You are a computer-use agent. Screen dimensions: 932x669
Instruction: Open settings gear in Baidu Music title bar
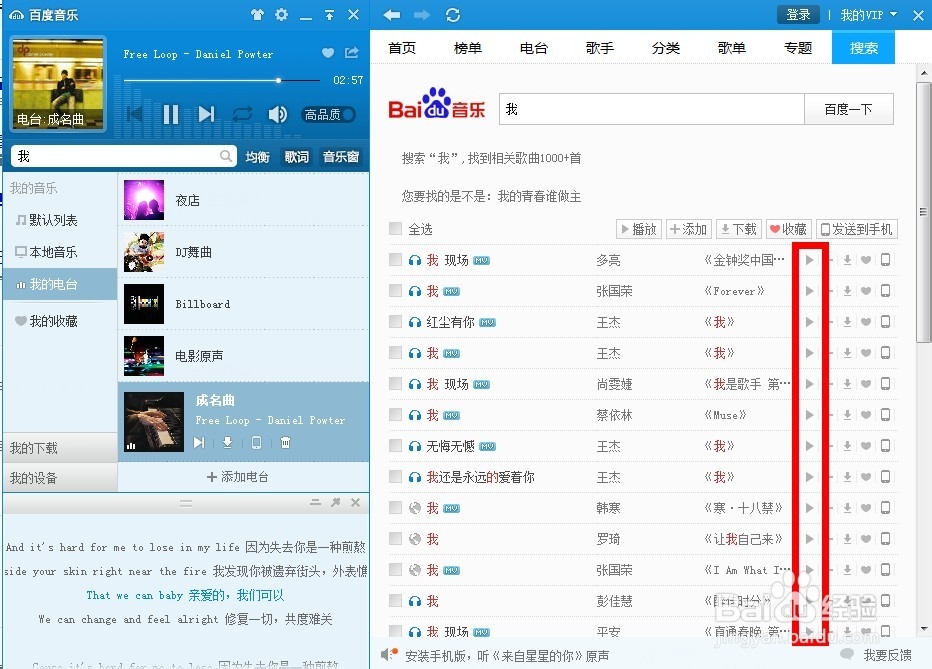(x=282, y=15)
